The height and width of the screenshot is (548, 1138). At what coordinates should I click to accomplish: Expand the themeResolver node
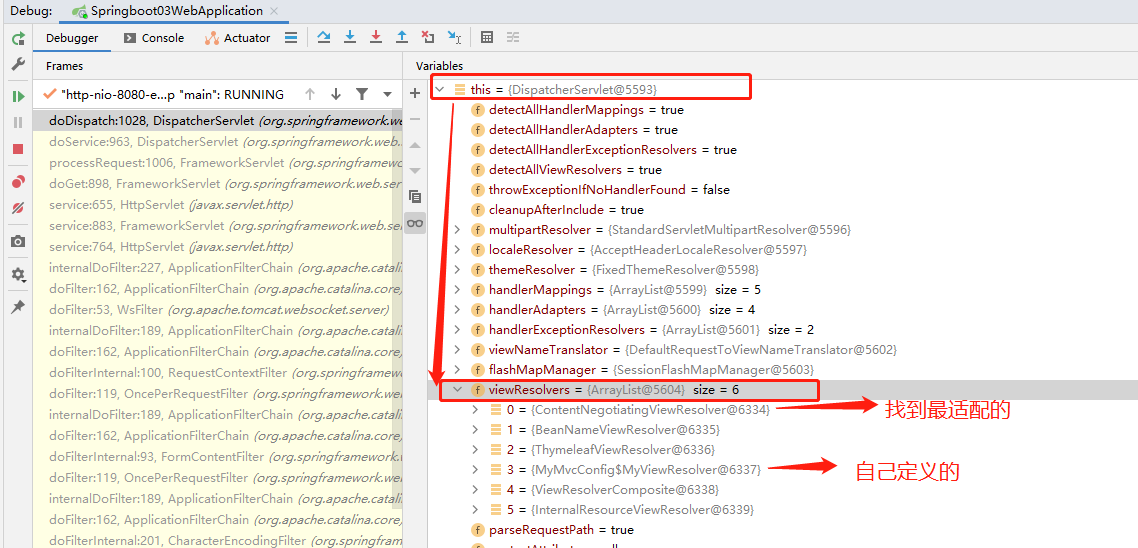[x=457, y=270]
